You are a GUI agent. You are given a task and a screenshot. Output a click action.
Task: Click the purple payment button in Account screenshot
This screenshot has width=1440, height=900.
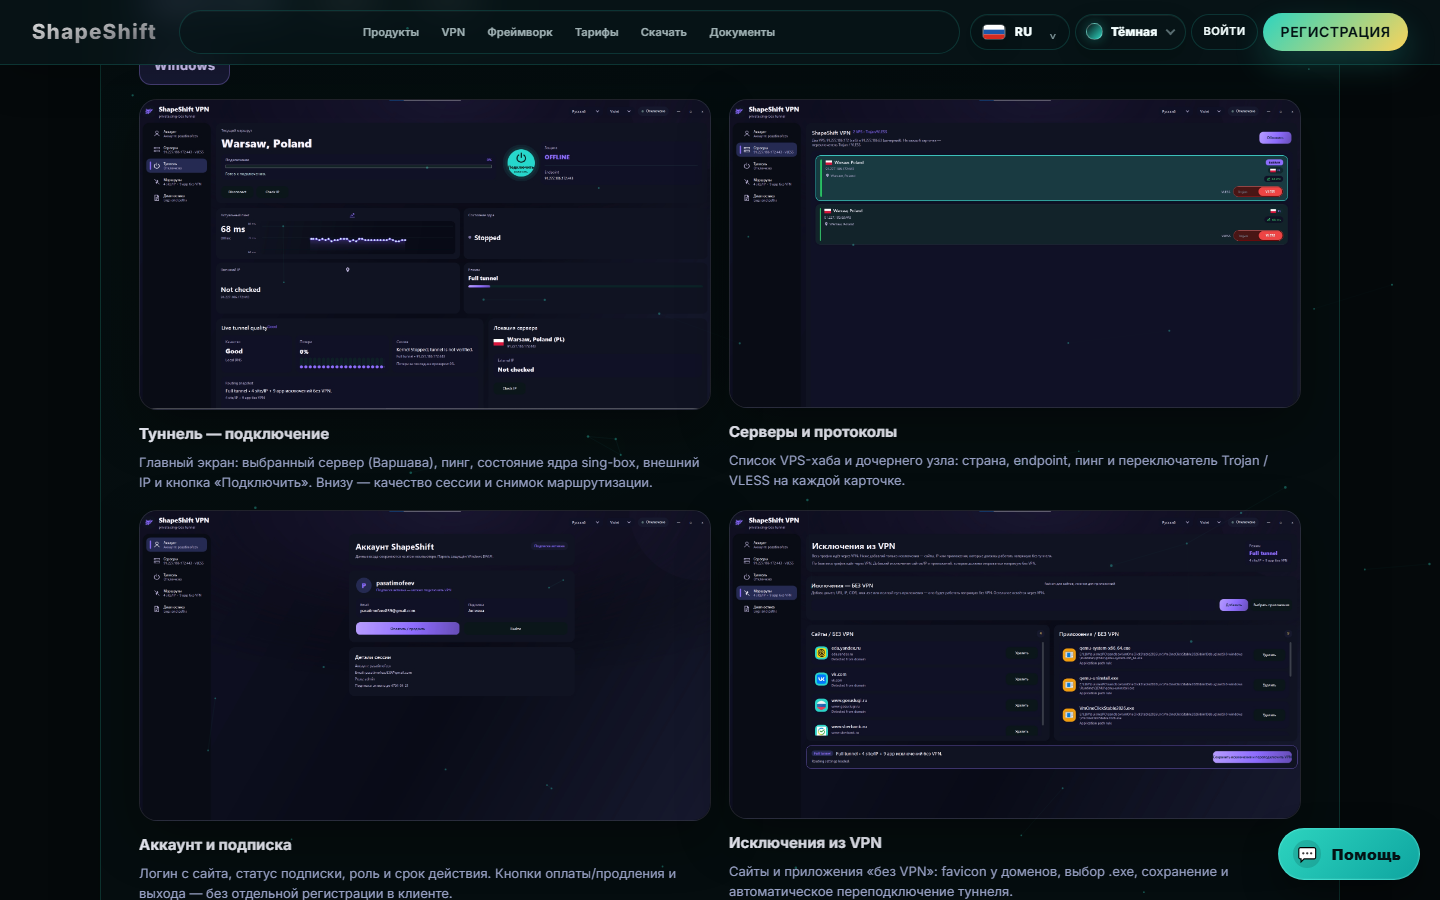coord(408,629)
